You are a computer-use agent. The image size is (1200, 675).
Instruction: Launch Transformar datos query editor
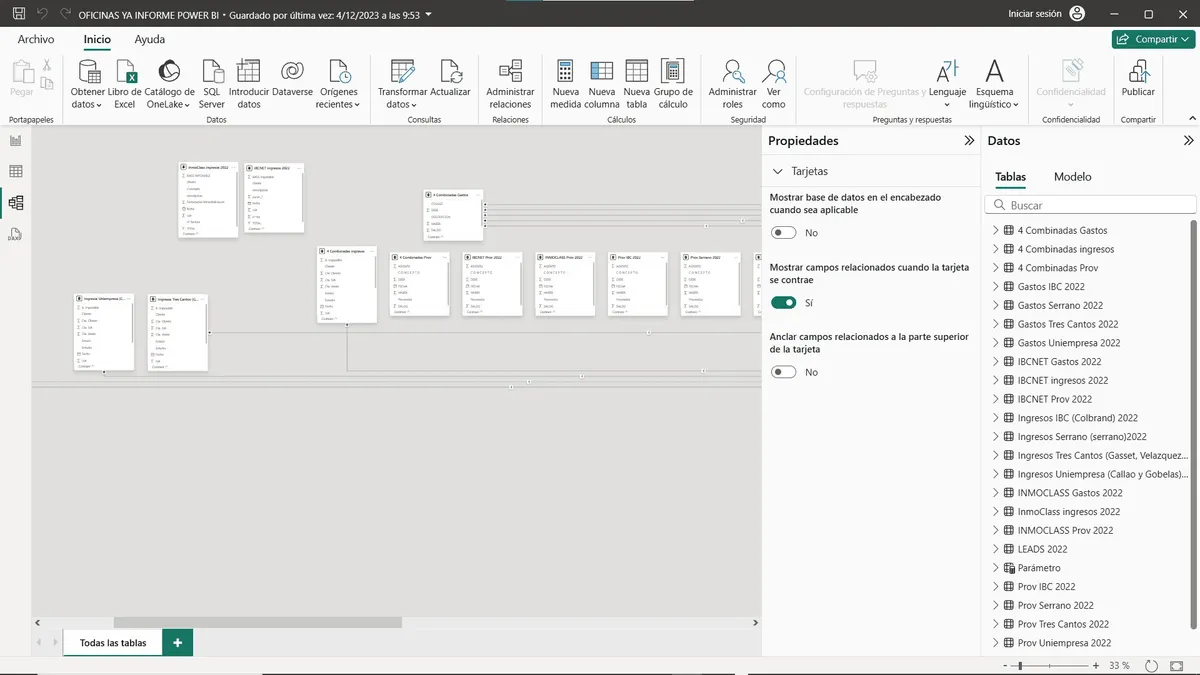coord(402,85)
